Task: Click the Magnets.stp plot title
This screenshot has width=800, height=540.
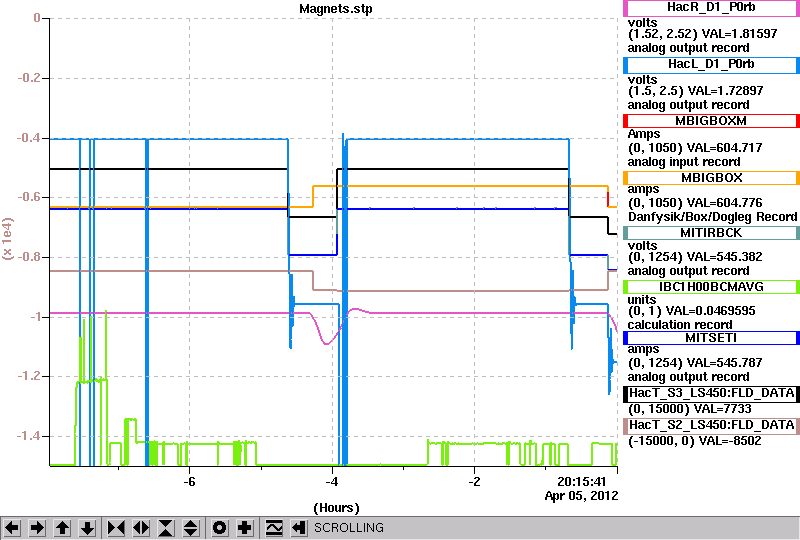Action: point(336,9)
